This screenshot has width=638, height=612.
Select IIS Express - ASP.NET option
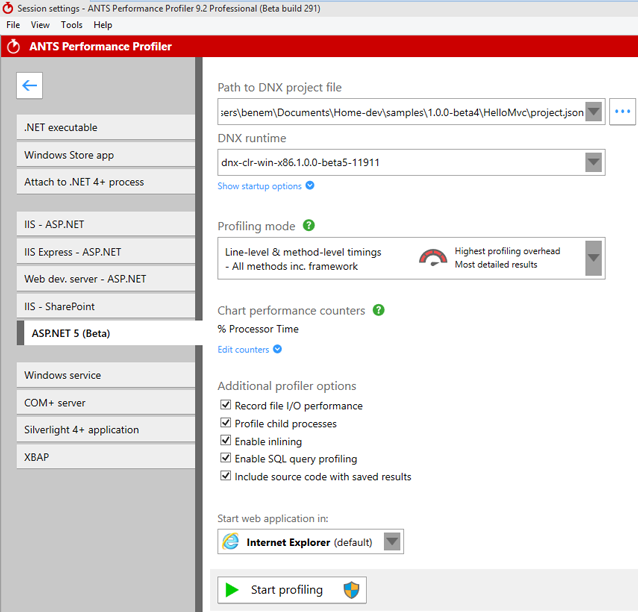click(106, 252)
